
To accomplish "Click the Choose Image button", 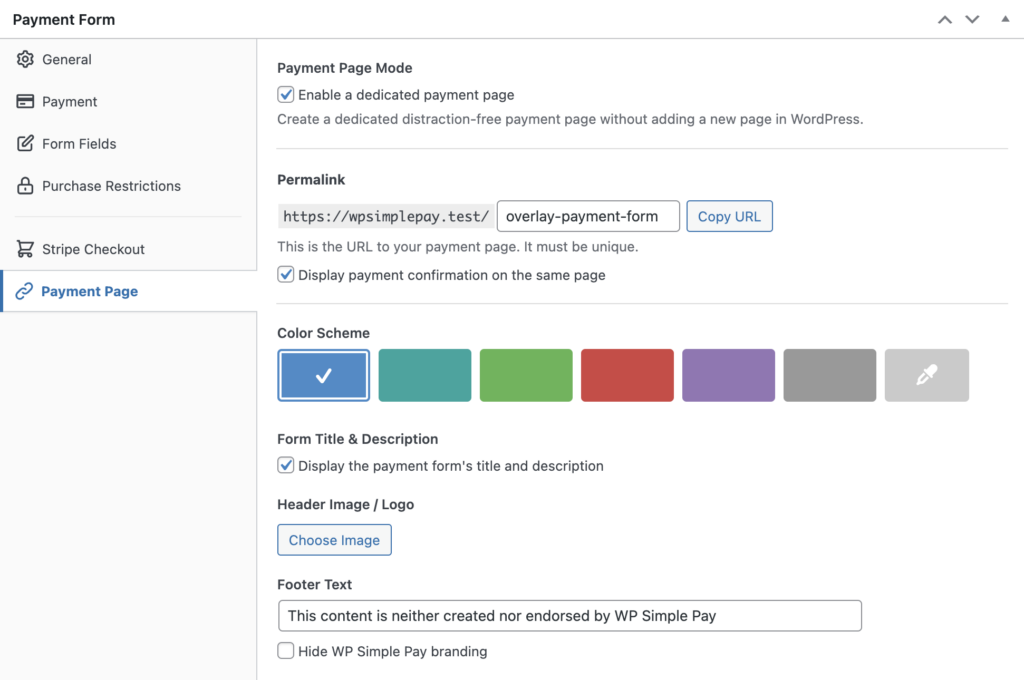I will point(334,540).
